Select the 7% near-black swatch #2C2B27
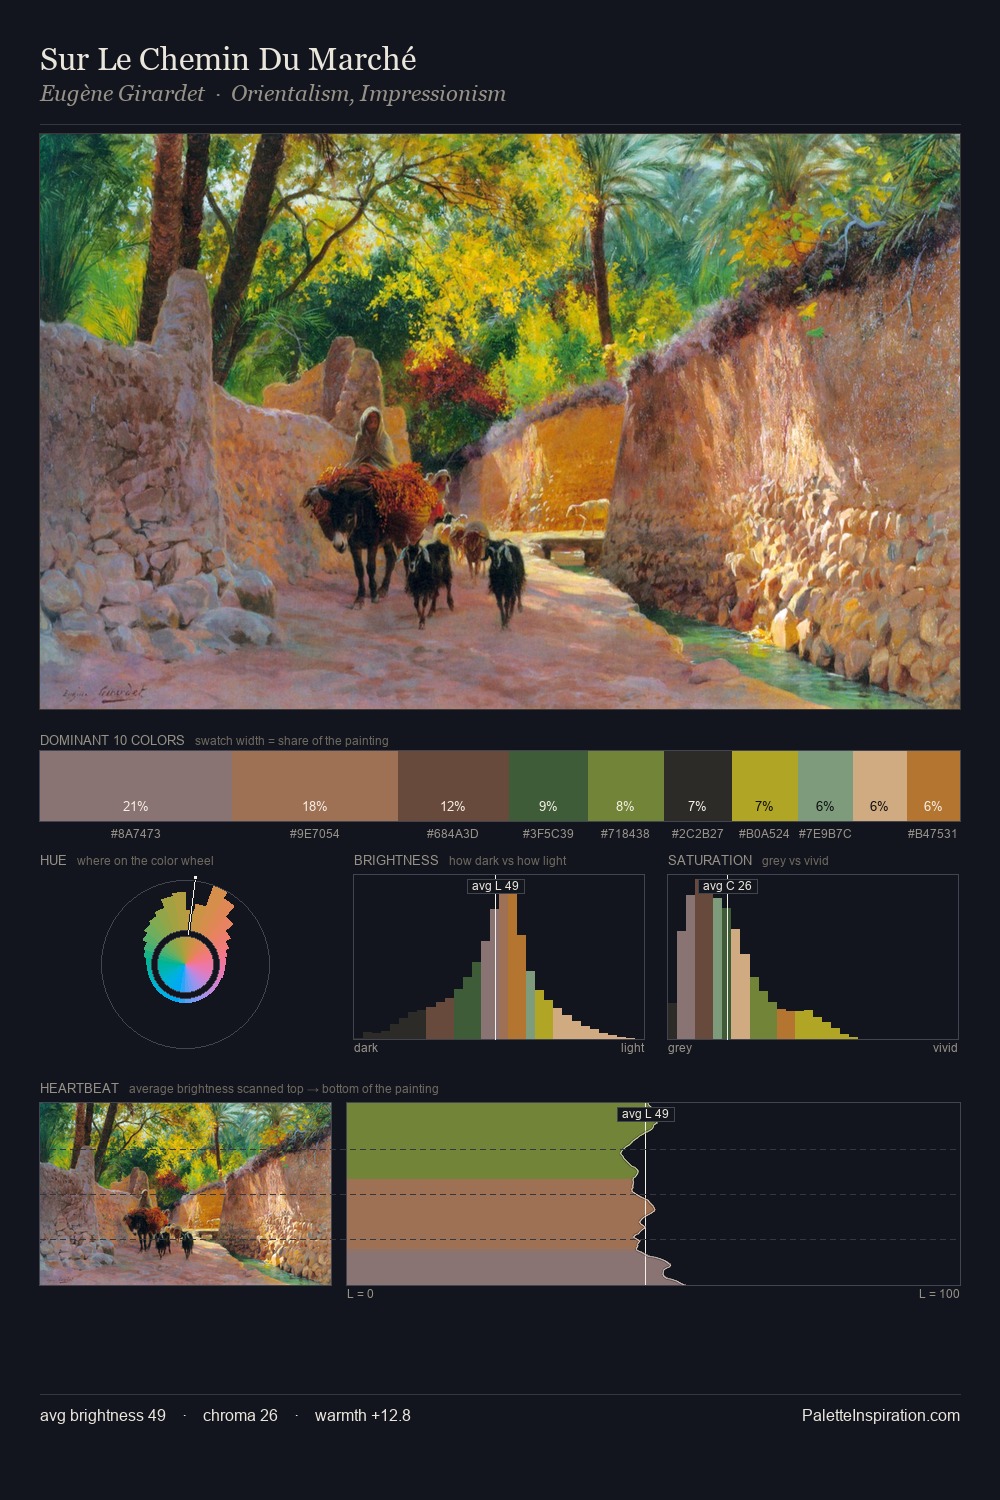This screenshot has height=1500, width=1000. click(698, 785)
